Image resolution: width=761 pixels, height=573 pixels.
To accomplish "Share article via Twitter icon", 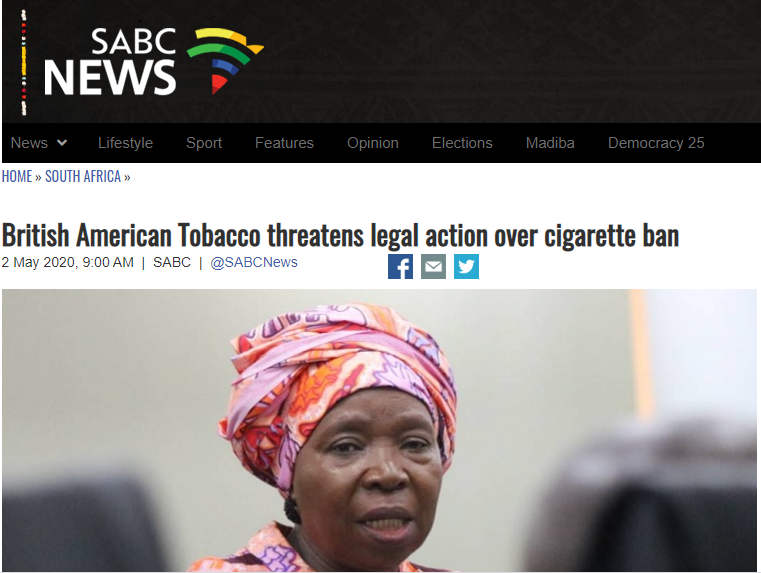I will point(466,266).
